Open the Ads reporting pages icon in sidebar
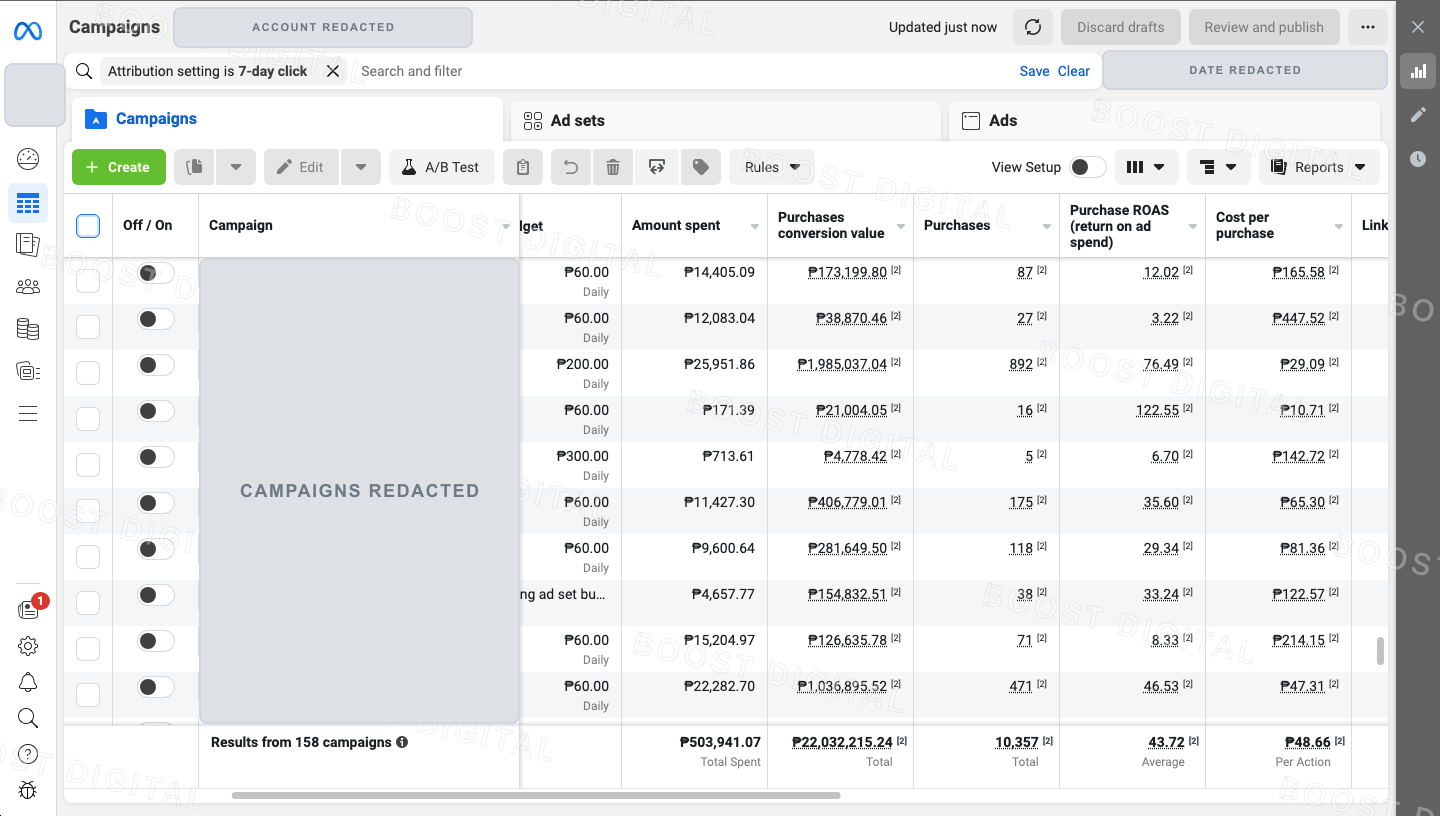1440x816 pixels. [x=28, y=244]
